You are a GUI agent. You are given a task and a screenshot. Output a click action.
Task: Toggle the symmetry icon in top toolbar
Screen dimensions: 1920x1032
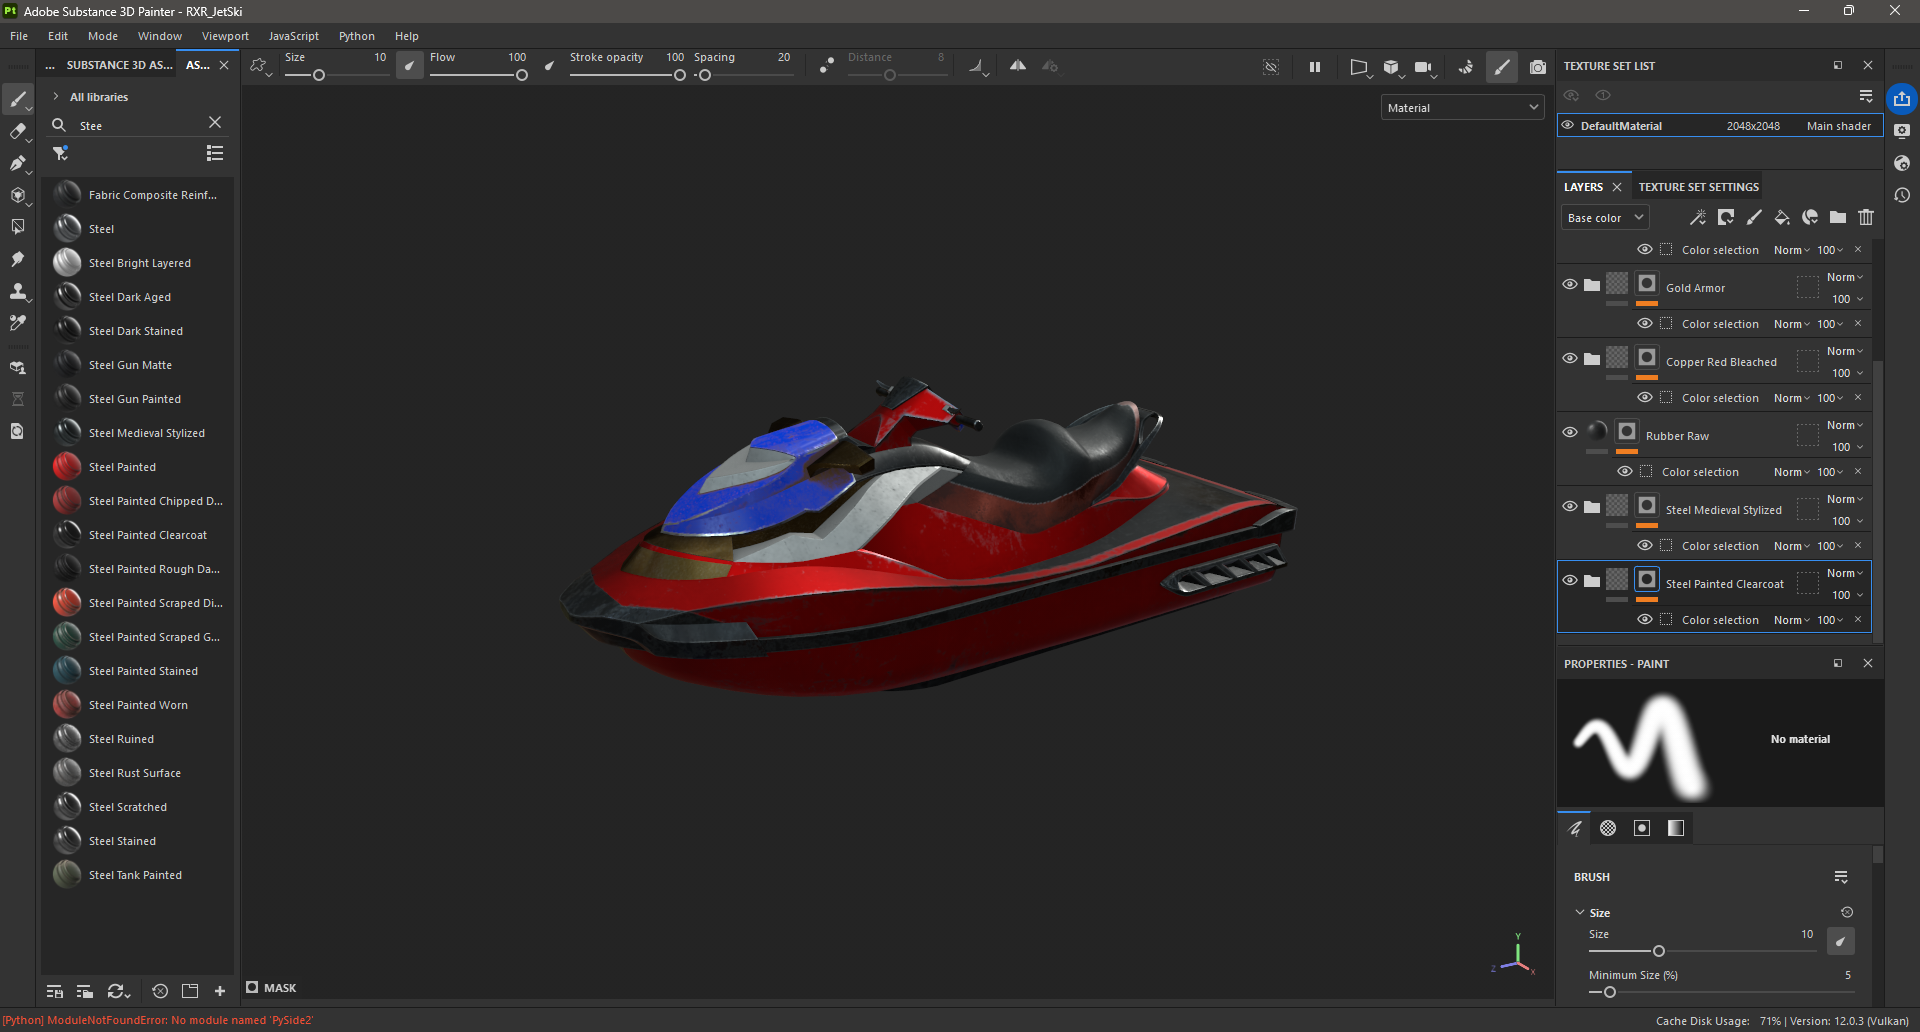(x=1018, y=66)
